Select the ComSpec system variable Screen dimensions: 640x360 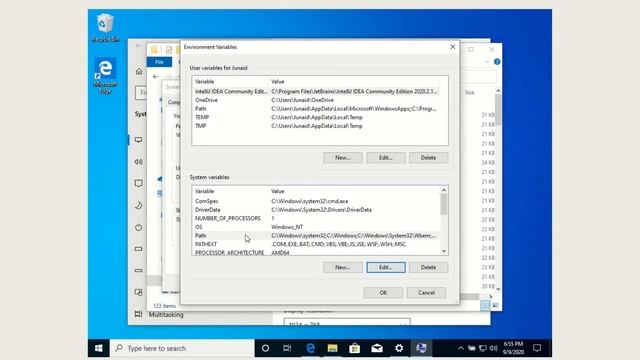tap(316, 201)
